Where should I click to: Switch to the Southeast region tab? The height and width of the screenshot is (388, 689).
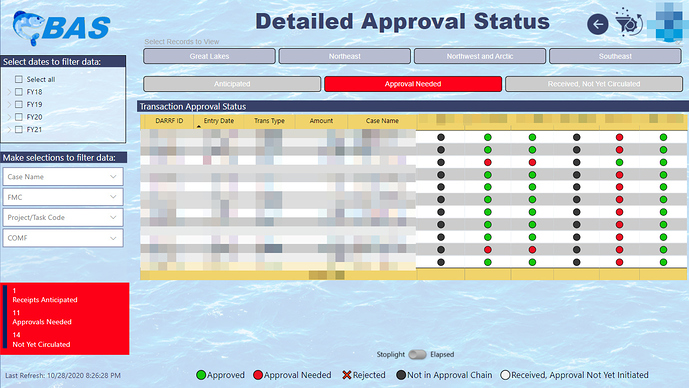coord(615,56)
